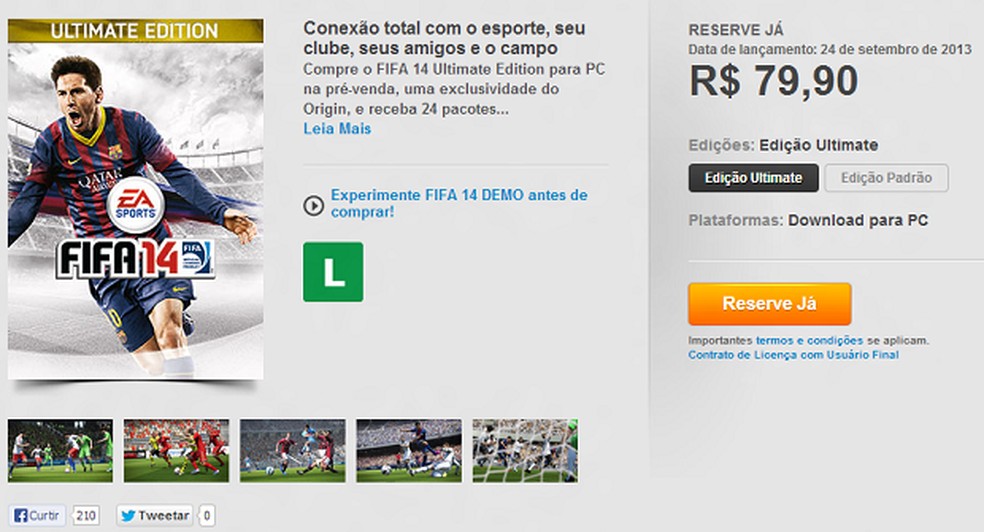Click the orange Reserve Já button
Image resolution: width=984 pixels, height=532 pixels.
point(769,304)
